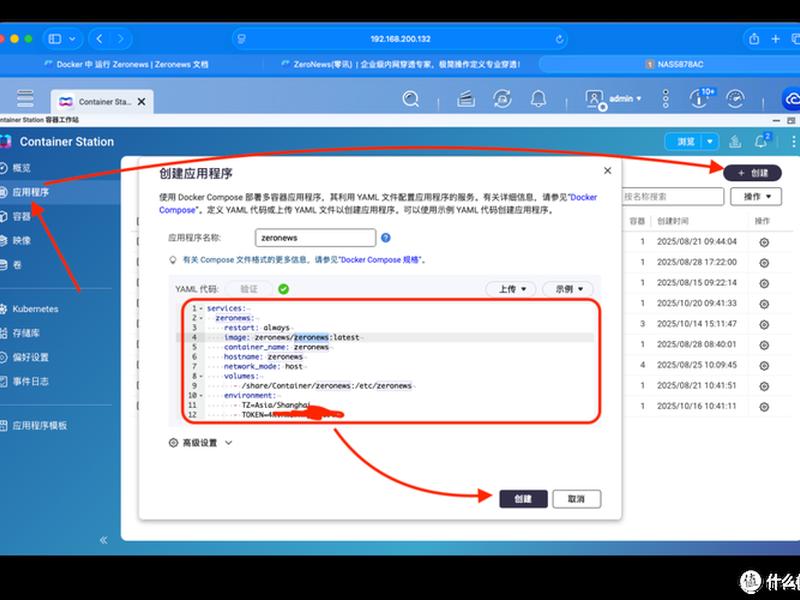The width and height of the screenshot is (800, 600).
Task: Open the Upload (上传) dropdown
Action: 511,289
